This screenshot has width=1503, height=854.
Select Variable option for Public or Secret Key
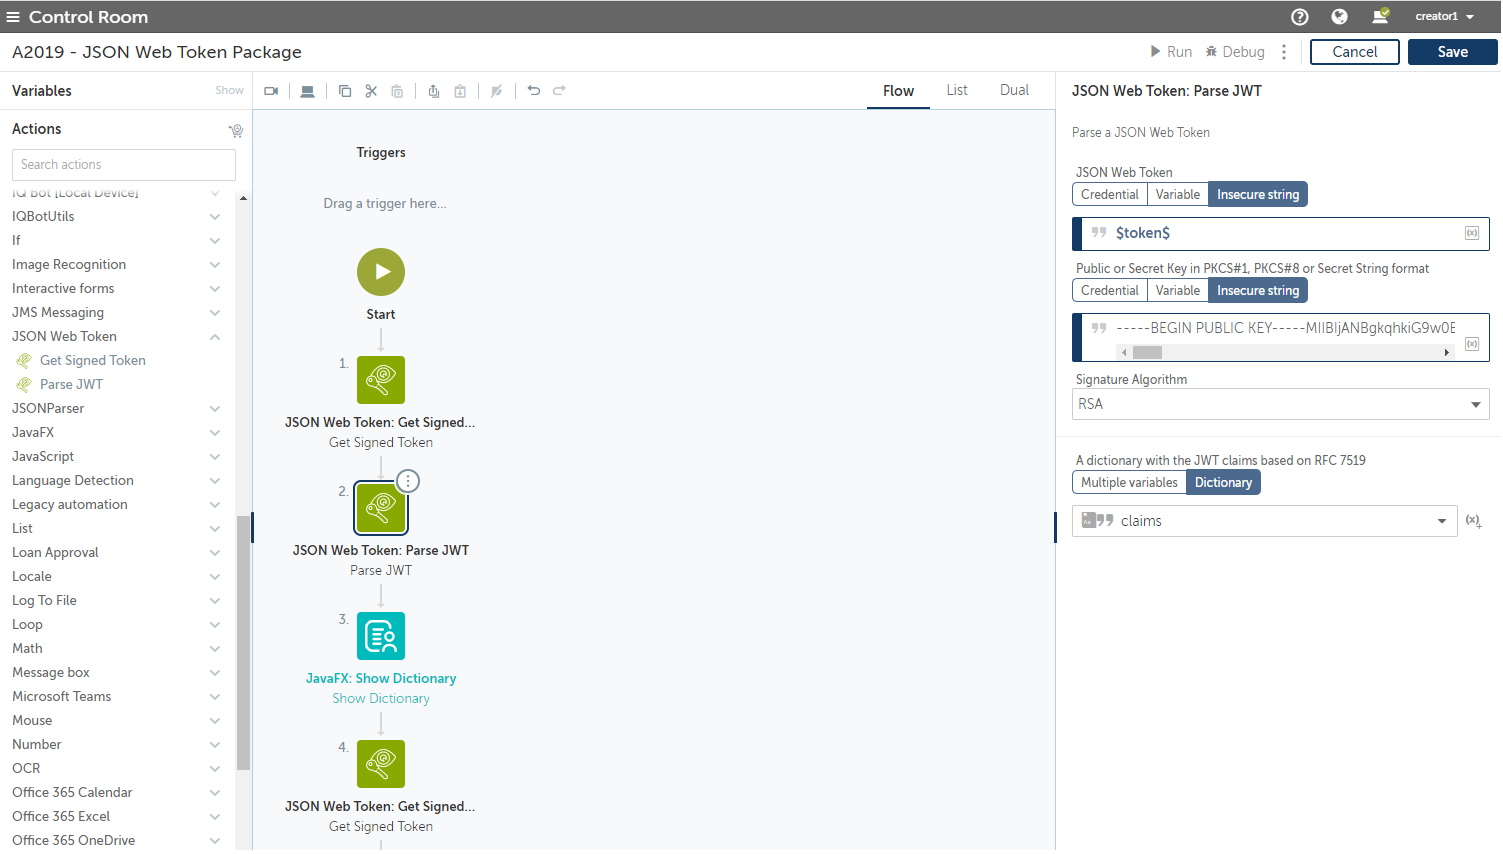pos(1177,291)
